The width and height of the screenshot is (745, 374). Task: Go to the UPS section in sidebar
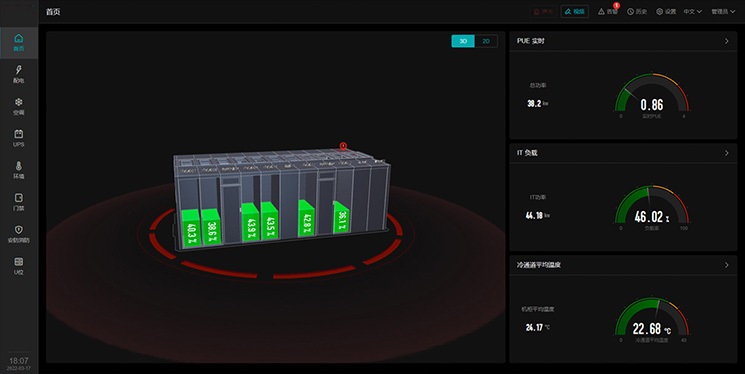click(x=19, y=138)
